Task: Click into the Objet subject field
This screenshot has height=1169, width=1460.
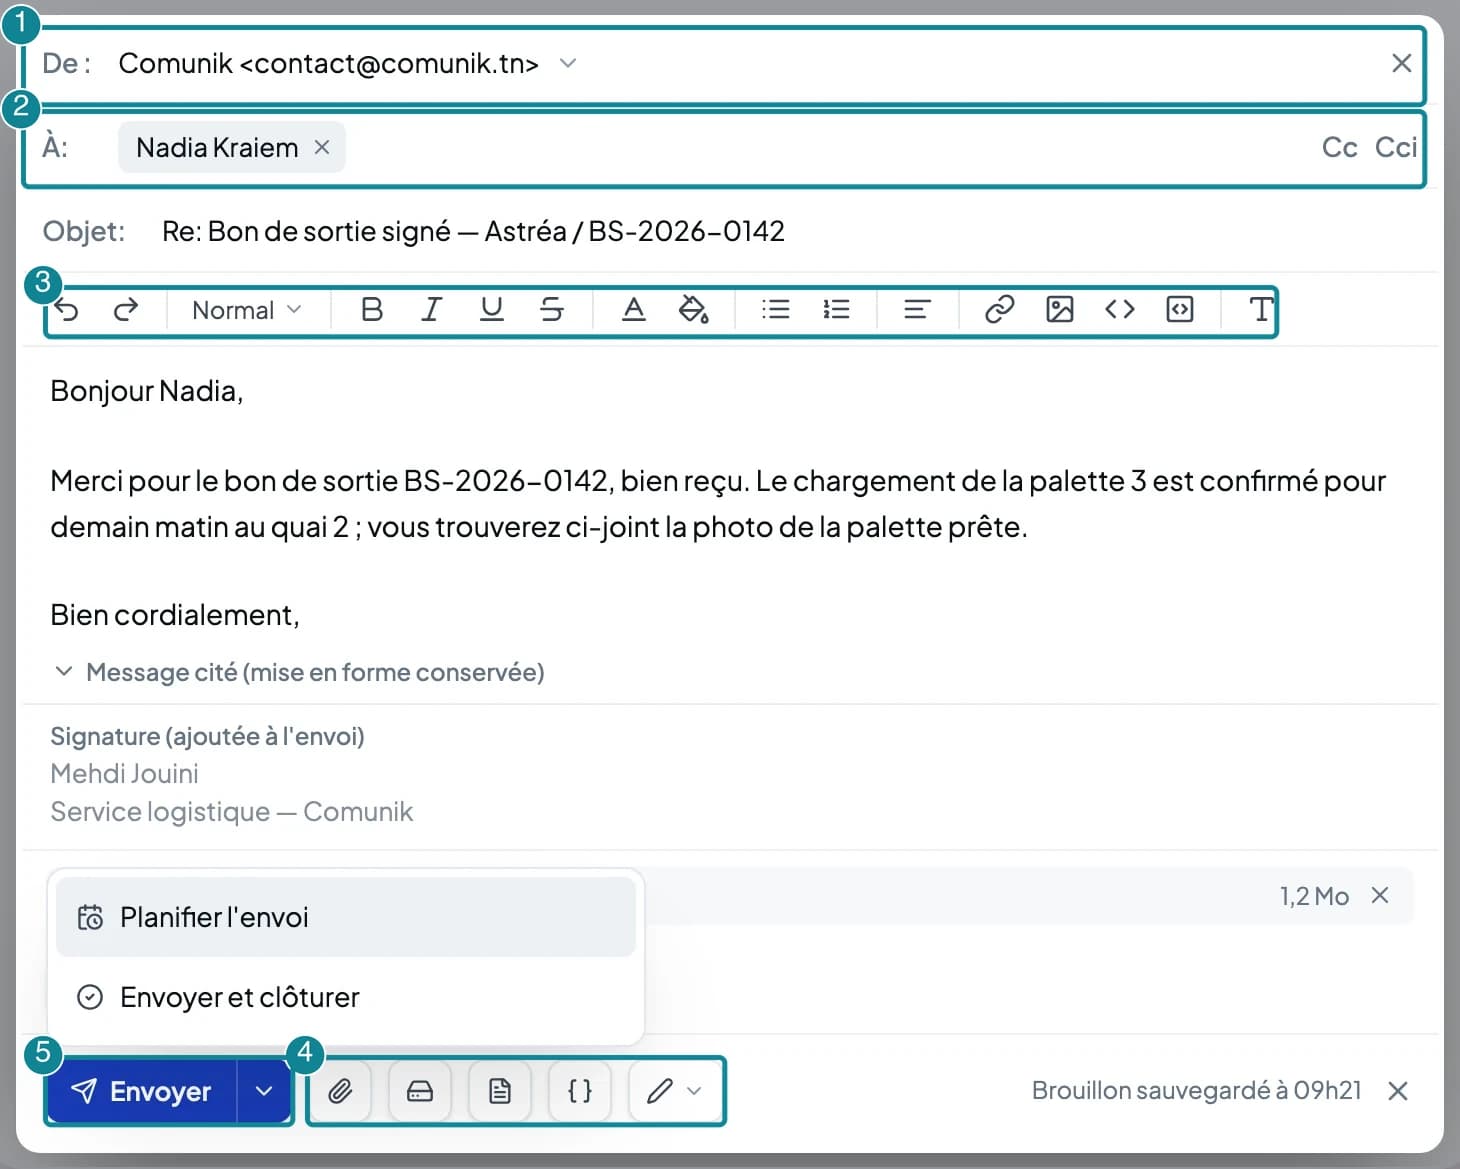Action: point(792,231)
